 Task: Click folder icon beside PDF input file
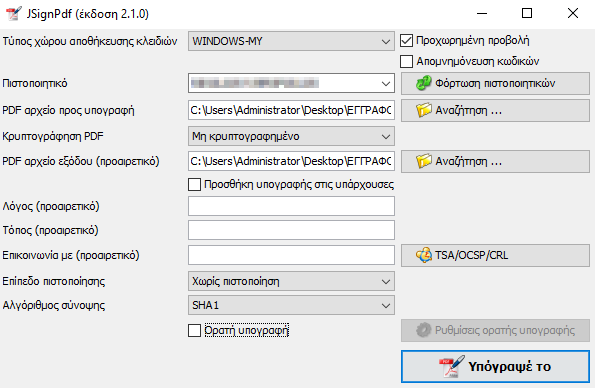(424, 110)
